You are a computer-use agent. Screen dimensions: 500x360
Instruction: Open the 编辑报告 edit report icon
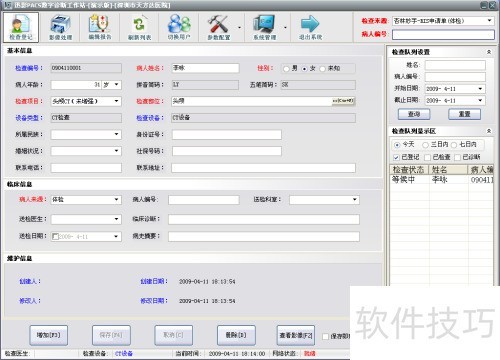click(100, 27)
